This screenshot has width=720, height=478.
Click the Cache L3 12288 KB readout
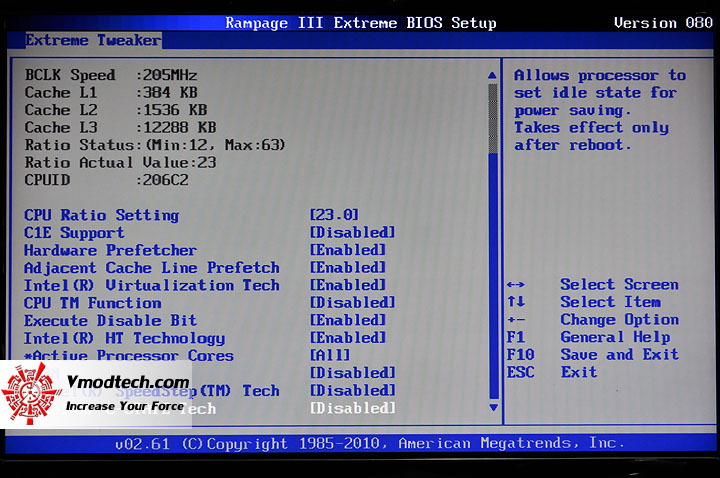click(x=120, y=127)
